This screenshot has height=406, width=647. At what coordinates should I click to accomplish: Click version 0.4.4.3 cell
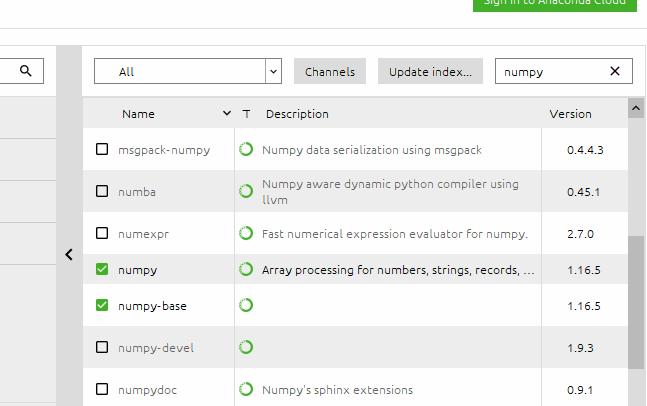pyautogui.click(x=585, y=150)
